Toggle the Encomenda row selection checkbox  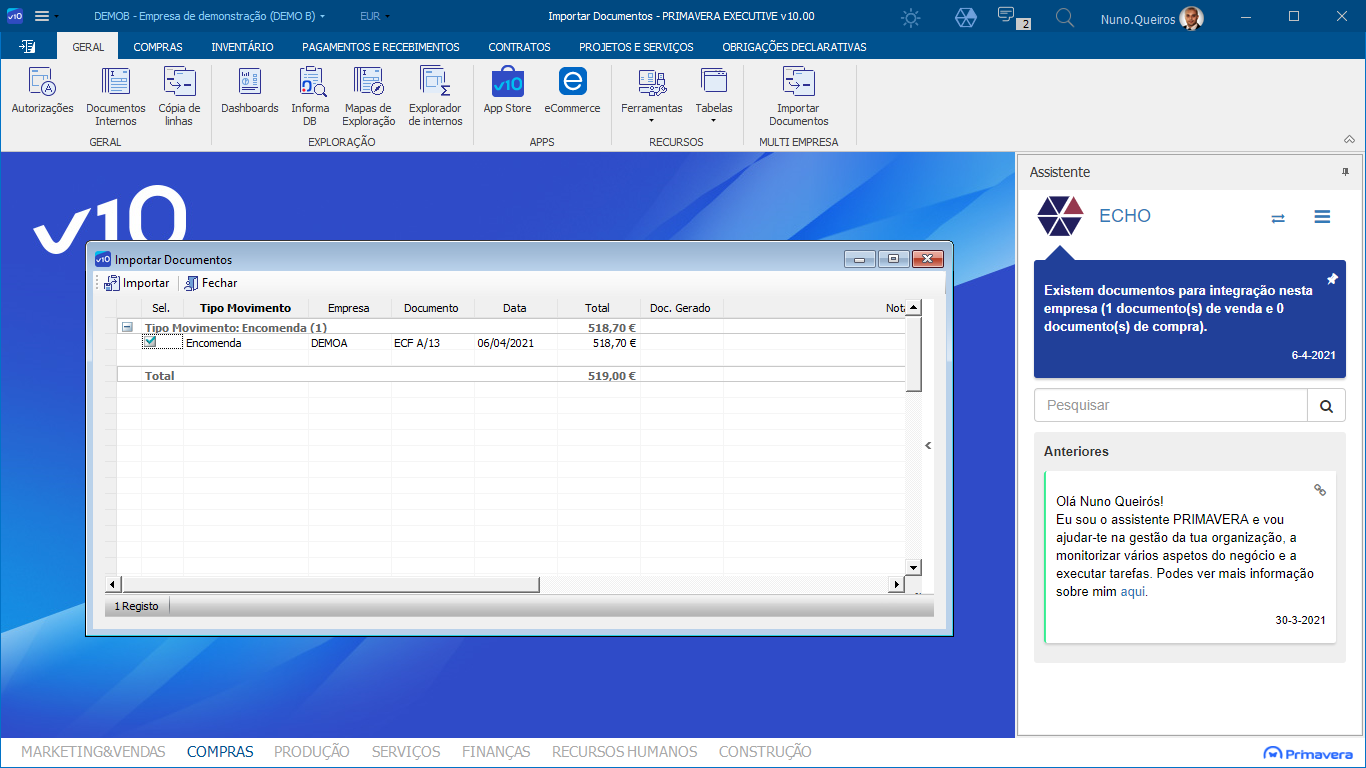pyautogui.click(x=150, y=342)
